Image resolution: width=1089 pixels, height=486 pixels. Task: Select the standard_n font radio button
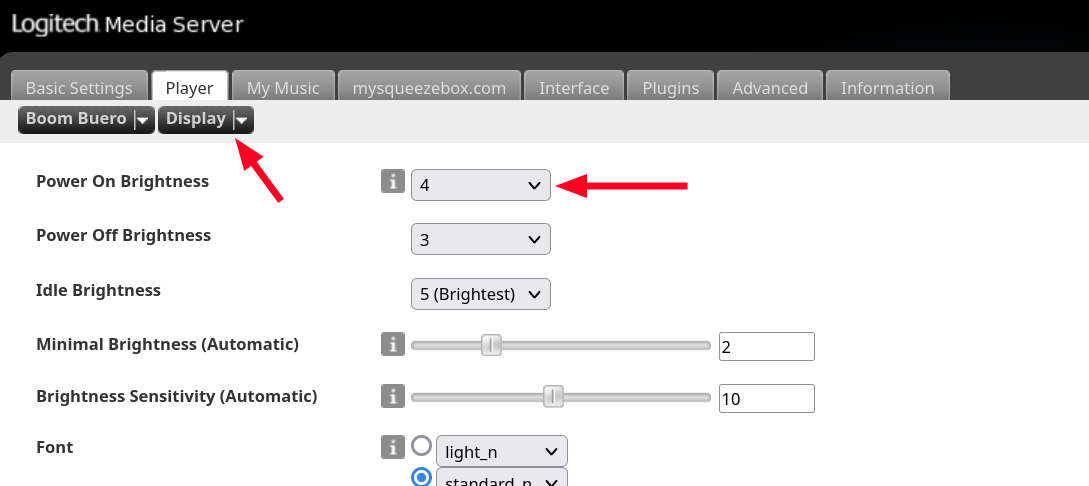click(x=422, y=477)
